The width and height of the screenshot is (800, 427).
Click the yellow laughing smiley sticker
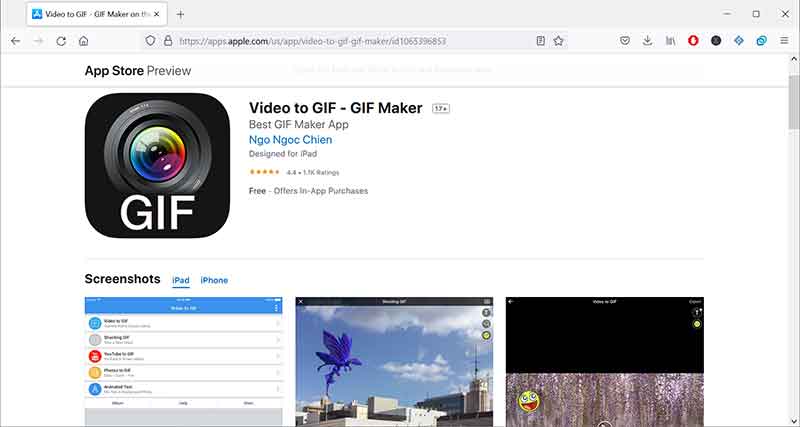pos(529,401)
